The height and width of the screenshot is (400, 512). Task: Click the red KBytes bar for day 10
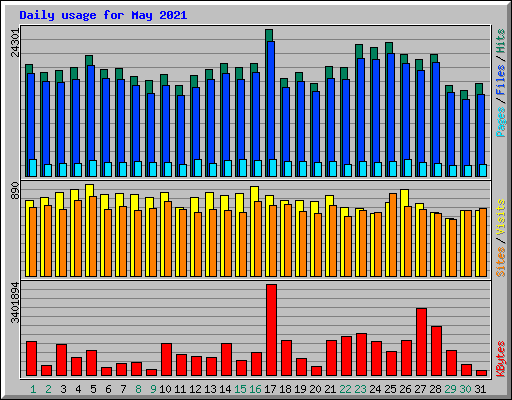166,359
